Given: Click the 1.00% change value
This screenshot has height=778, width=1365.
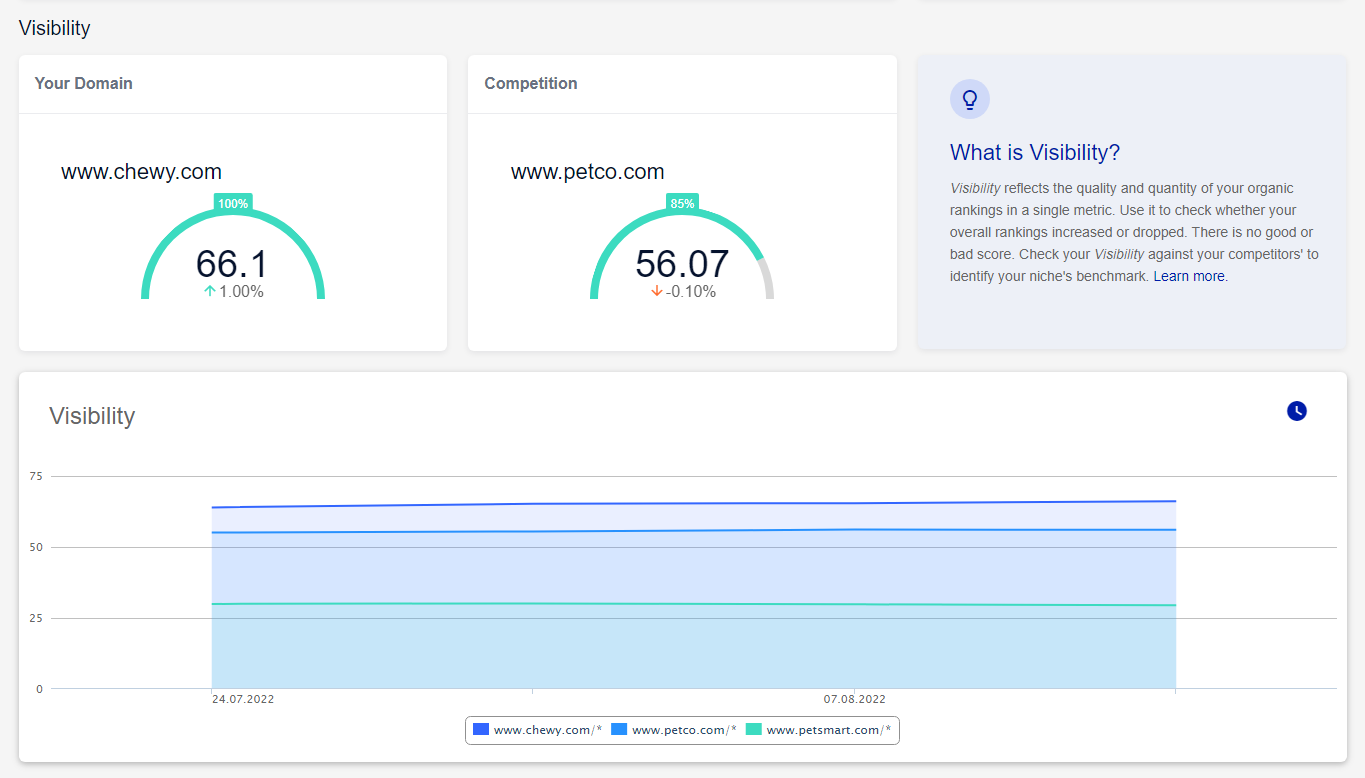Looking at the screenshot, I should tap(241, 292).
